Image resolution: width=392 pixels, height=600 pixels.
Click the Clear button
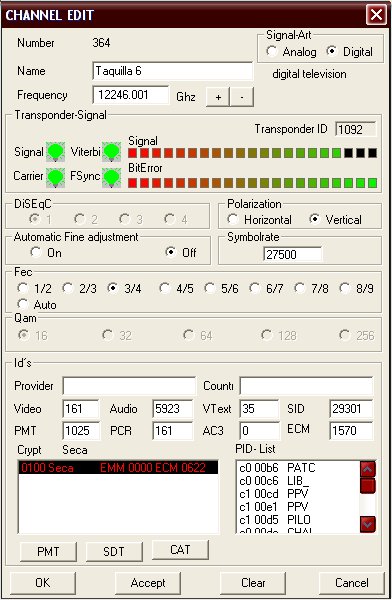tap(253, 583)
